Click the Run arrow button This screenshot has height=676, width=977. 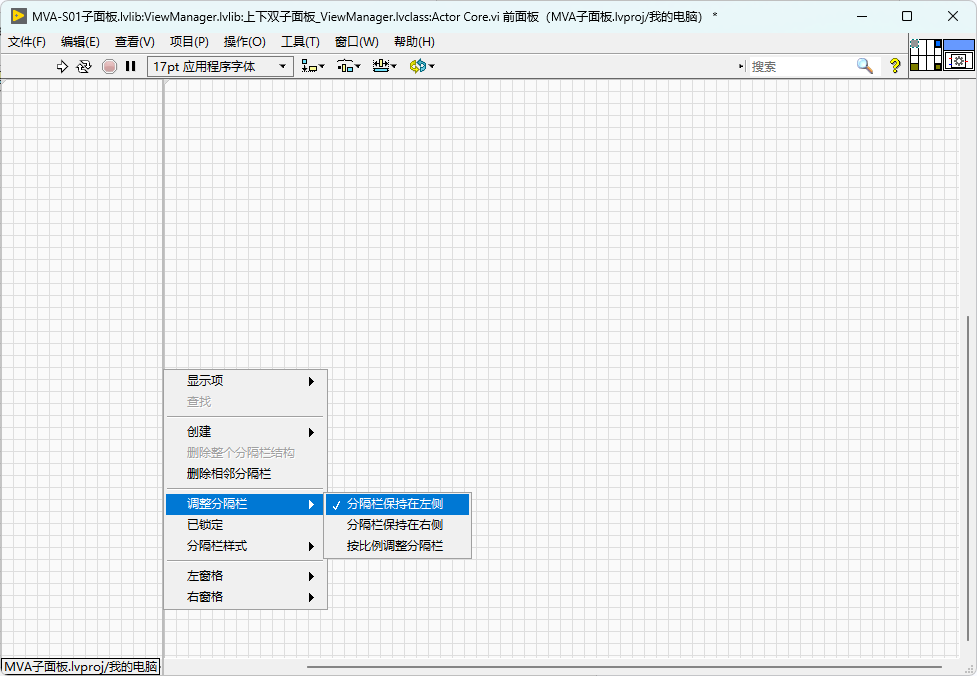(62, 66)
